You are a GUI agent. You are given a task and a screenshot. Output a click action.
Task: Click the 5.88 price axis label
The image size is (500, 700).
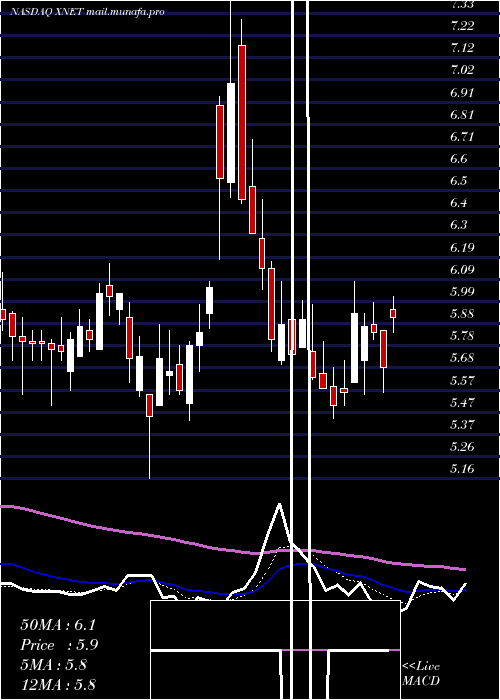click(x=462, y=314)
